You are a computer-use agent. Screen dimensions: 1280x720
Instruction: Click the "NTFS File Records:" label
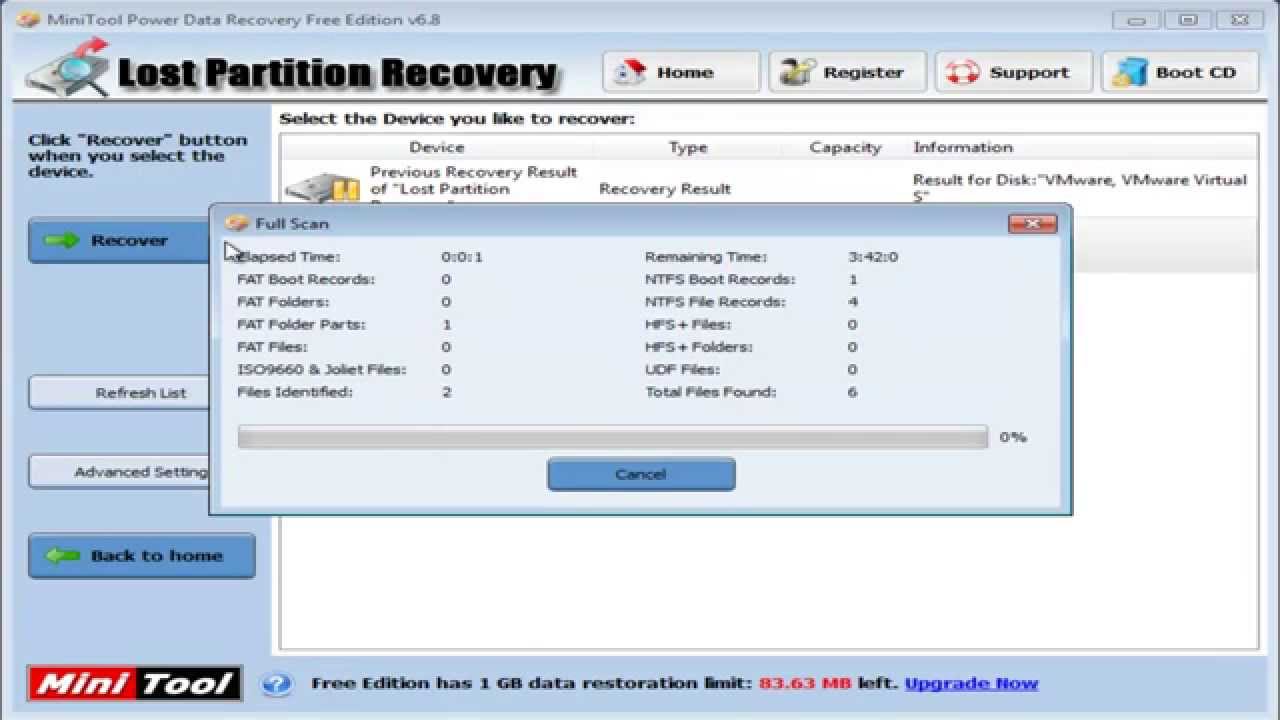tap(715, 302)
